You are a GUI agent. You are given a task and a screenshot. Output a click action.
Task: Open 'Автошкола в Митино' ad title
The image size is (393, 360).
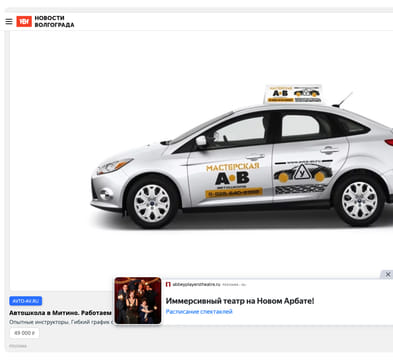(60, 313)
